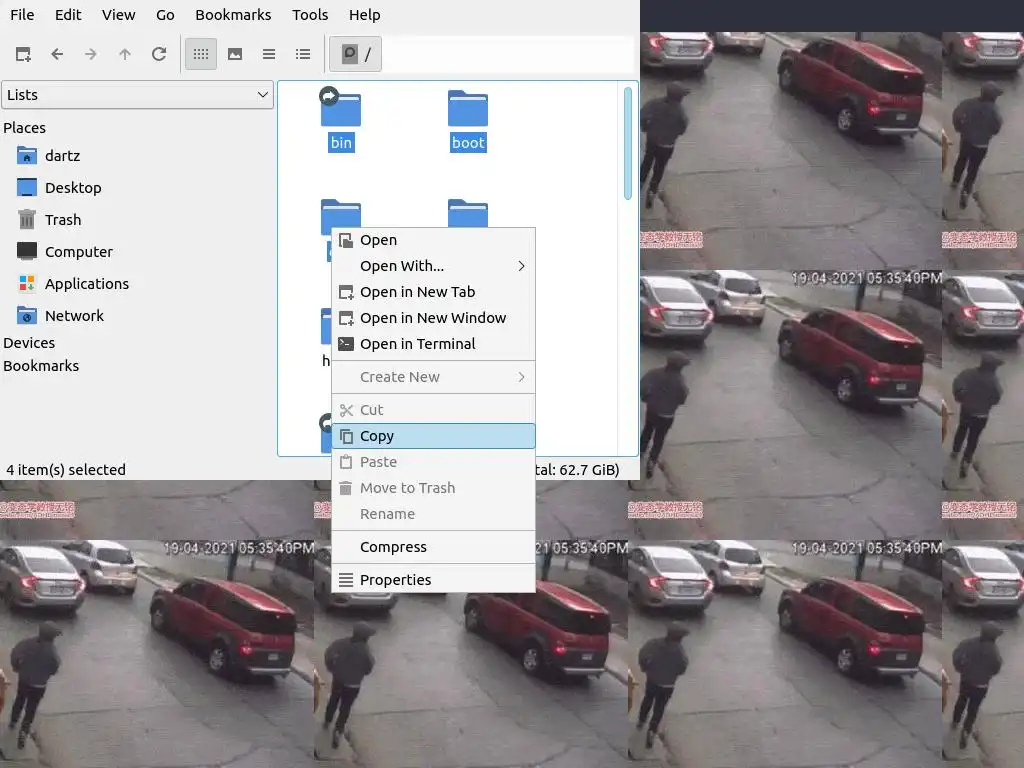The height and width of the screenshot is (768, 1024).
Task: Choose Move to Trash
Action: click(x=434, y=488)
